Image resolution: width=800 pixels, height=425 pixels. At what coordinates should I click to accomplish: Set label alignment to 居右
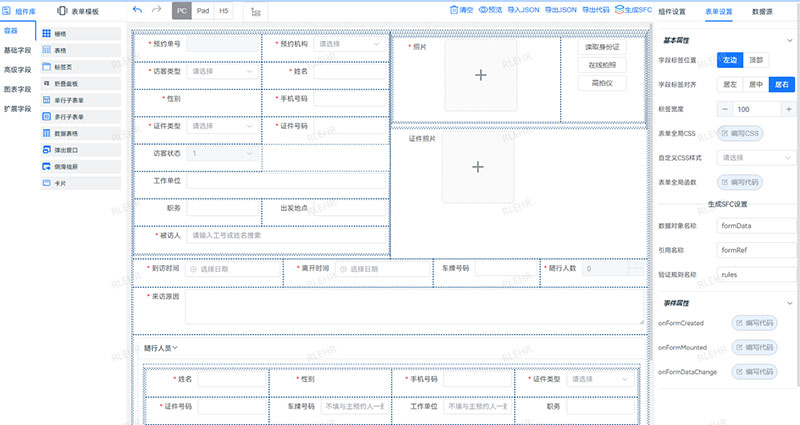pos(782,84)
